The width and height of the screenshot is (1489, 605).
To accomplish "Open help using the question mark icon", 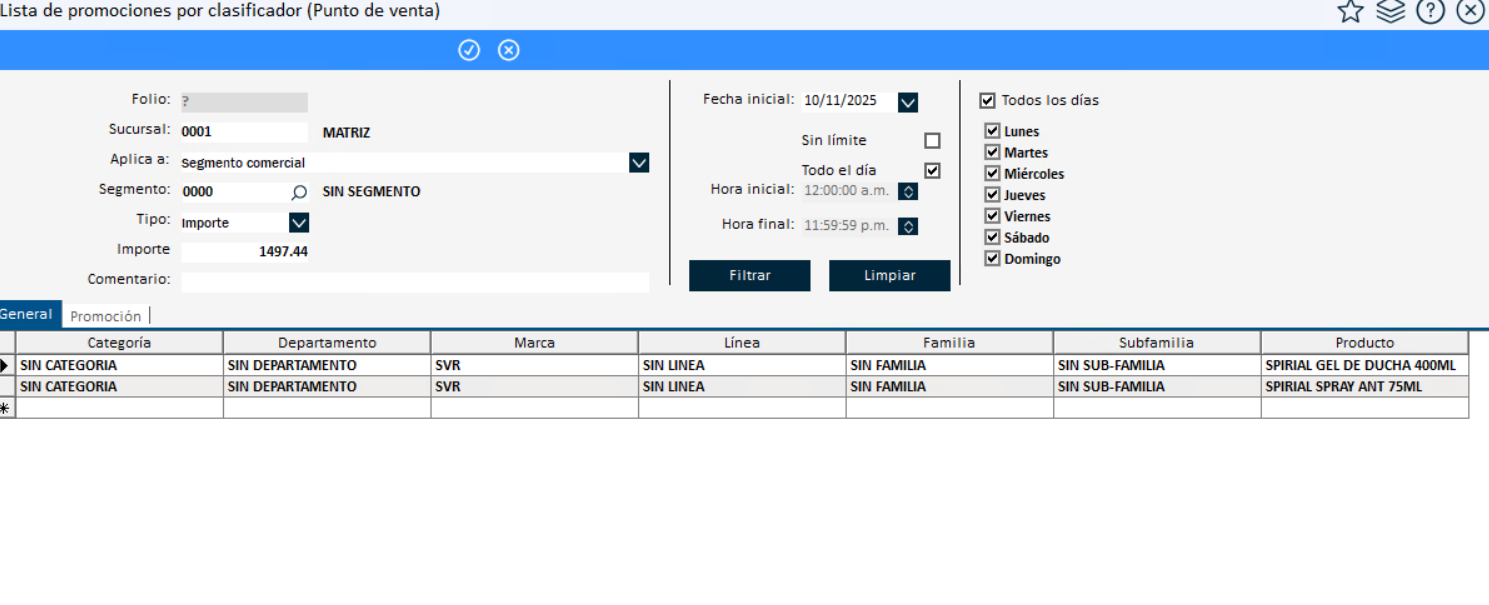I will [1430, 11].
